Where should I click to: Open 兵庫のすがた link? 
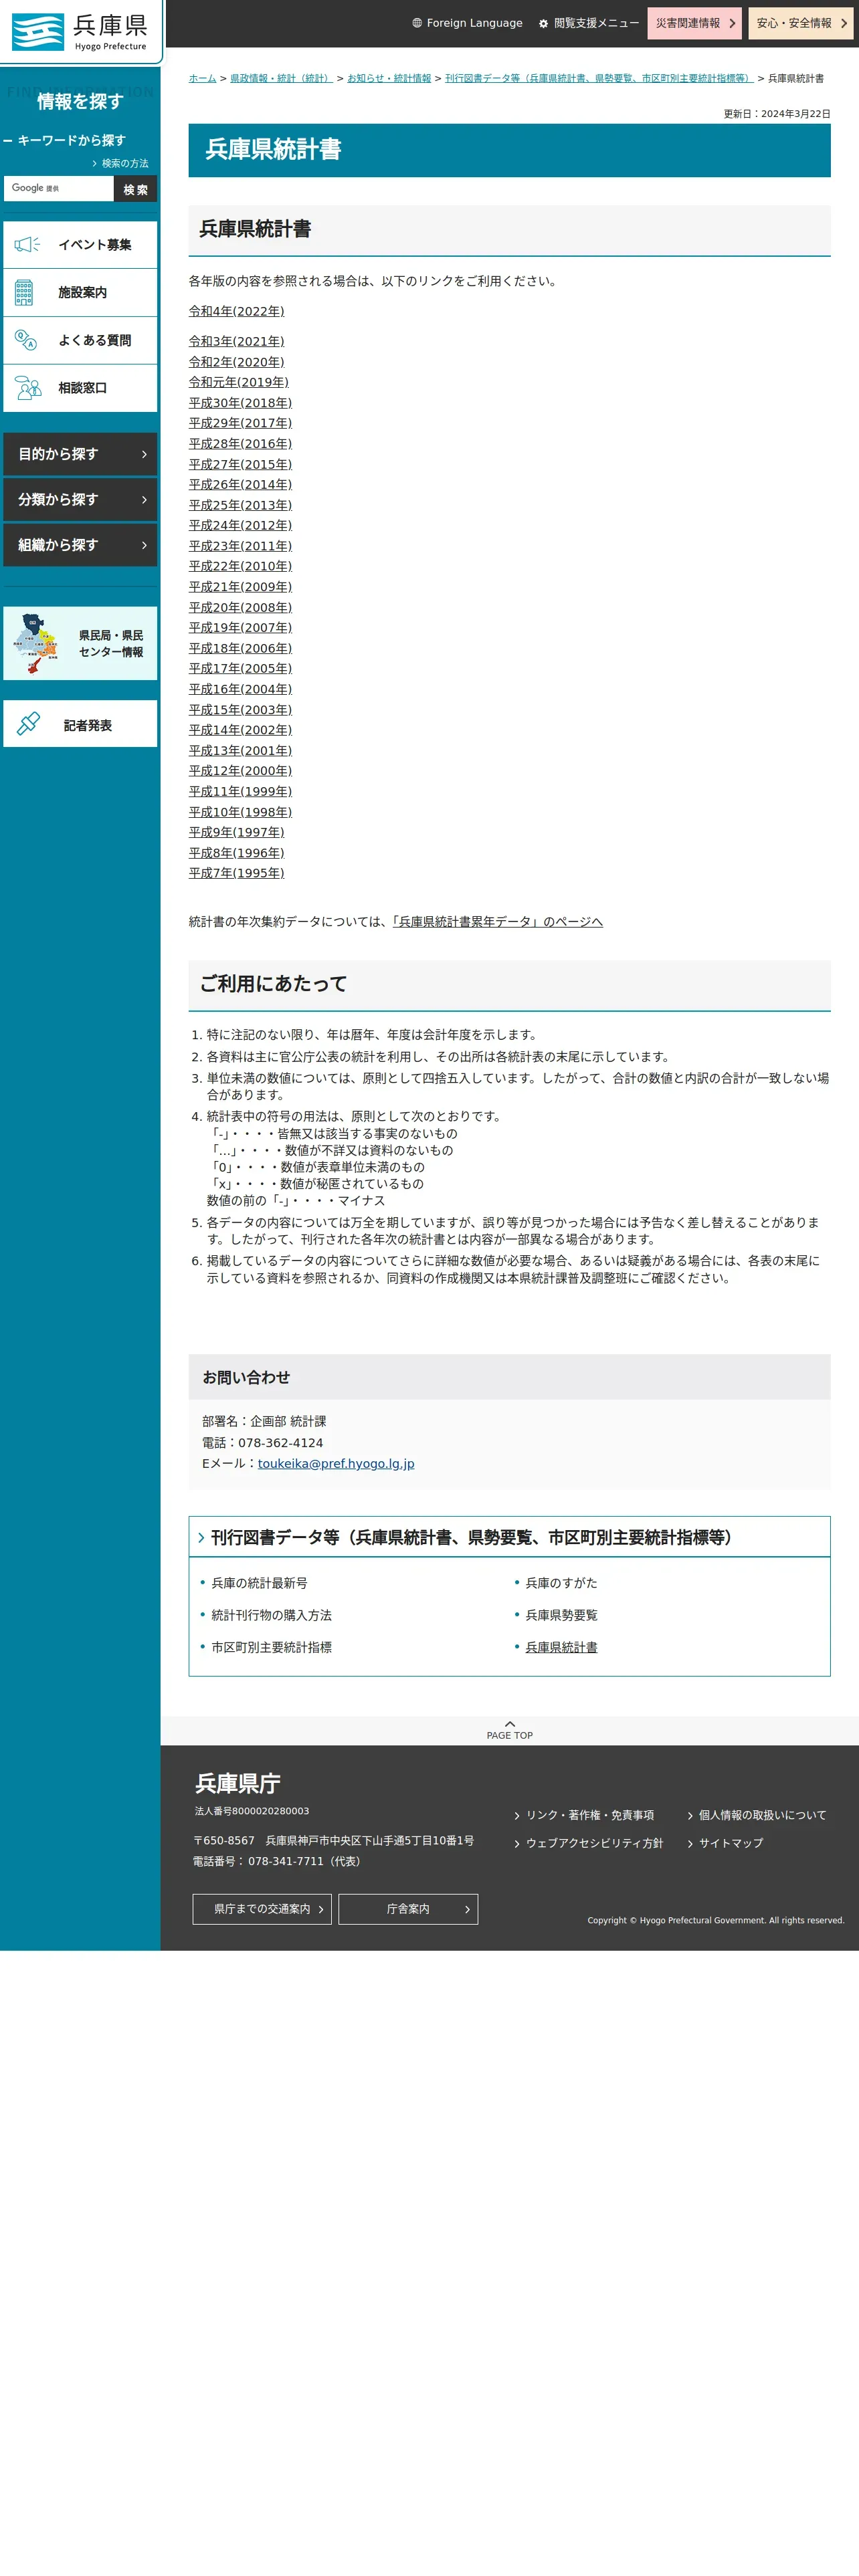562,1583
